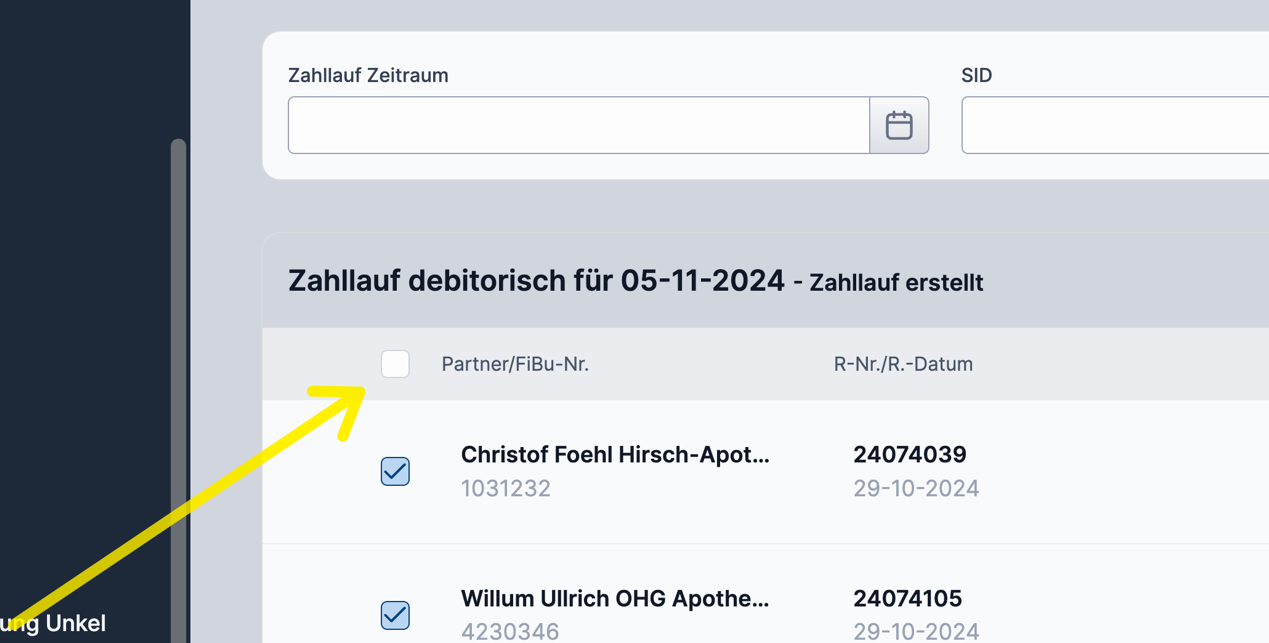Select FiBu number 1031232
This screenshot has height=643, width=1269.
click(506, 488)
